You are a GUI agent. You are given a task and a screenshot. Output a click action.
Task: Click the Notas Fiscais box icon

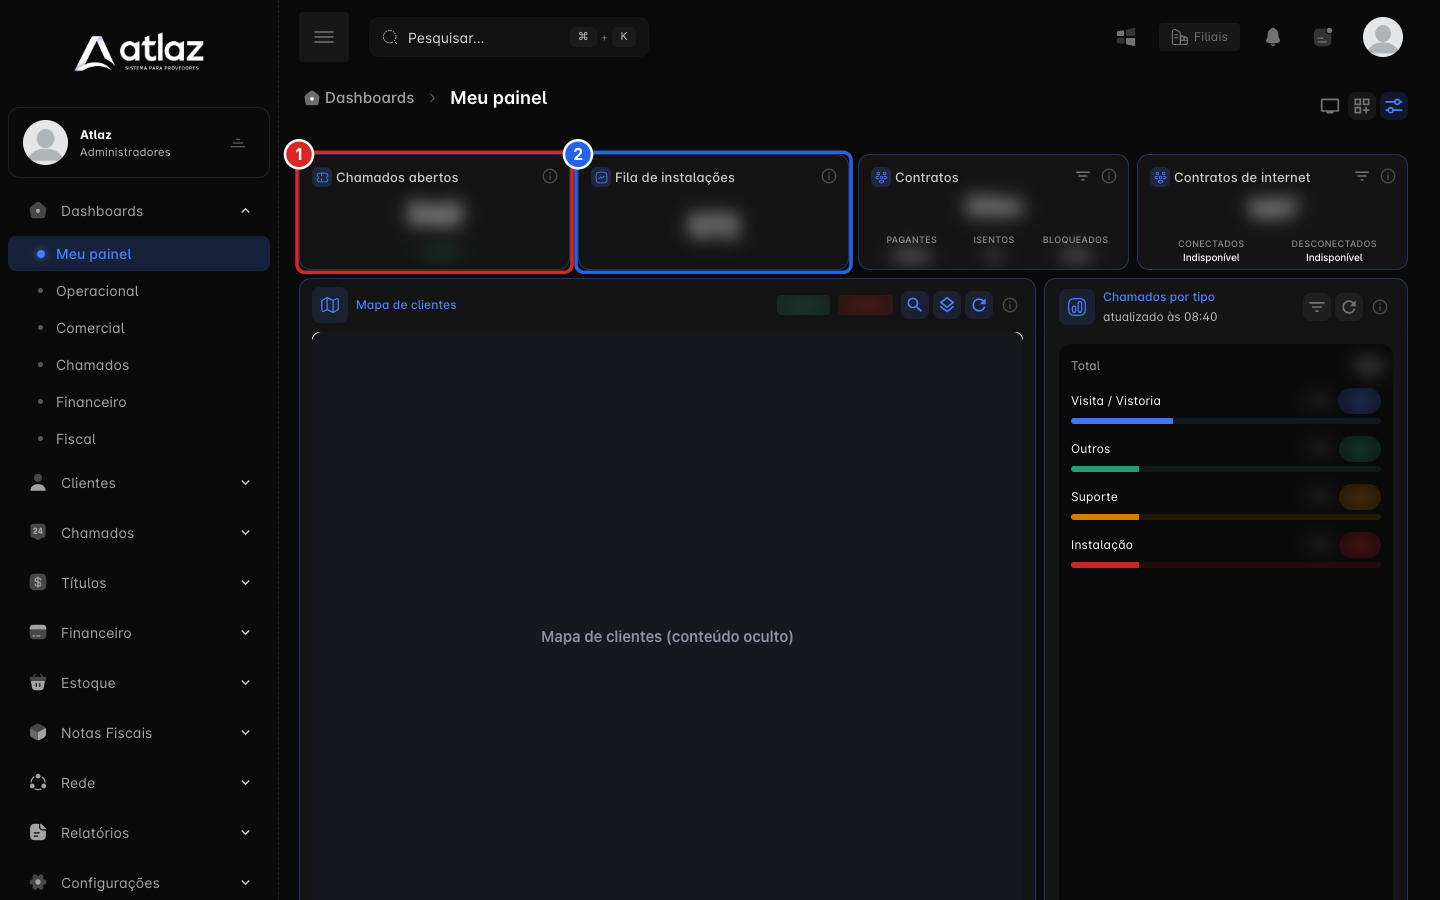click(x=38, y=732)
